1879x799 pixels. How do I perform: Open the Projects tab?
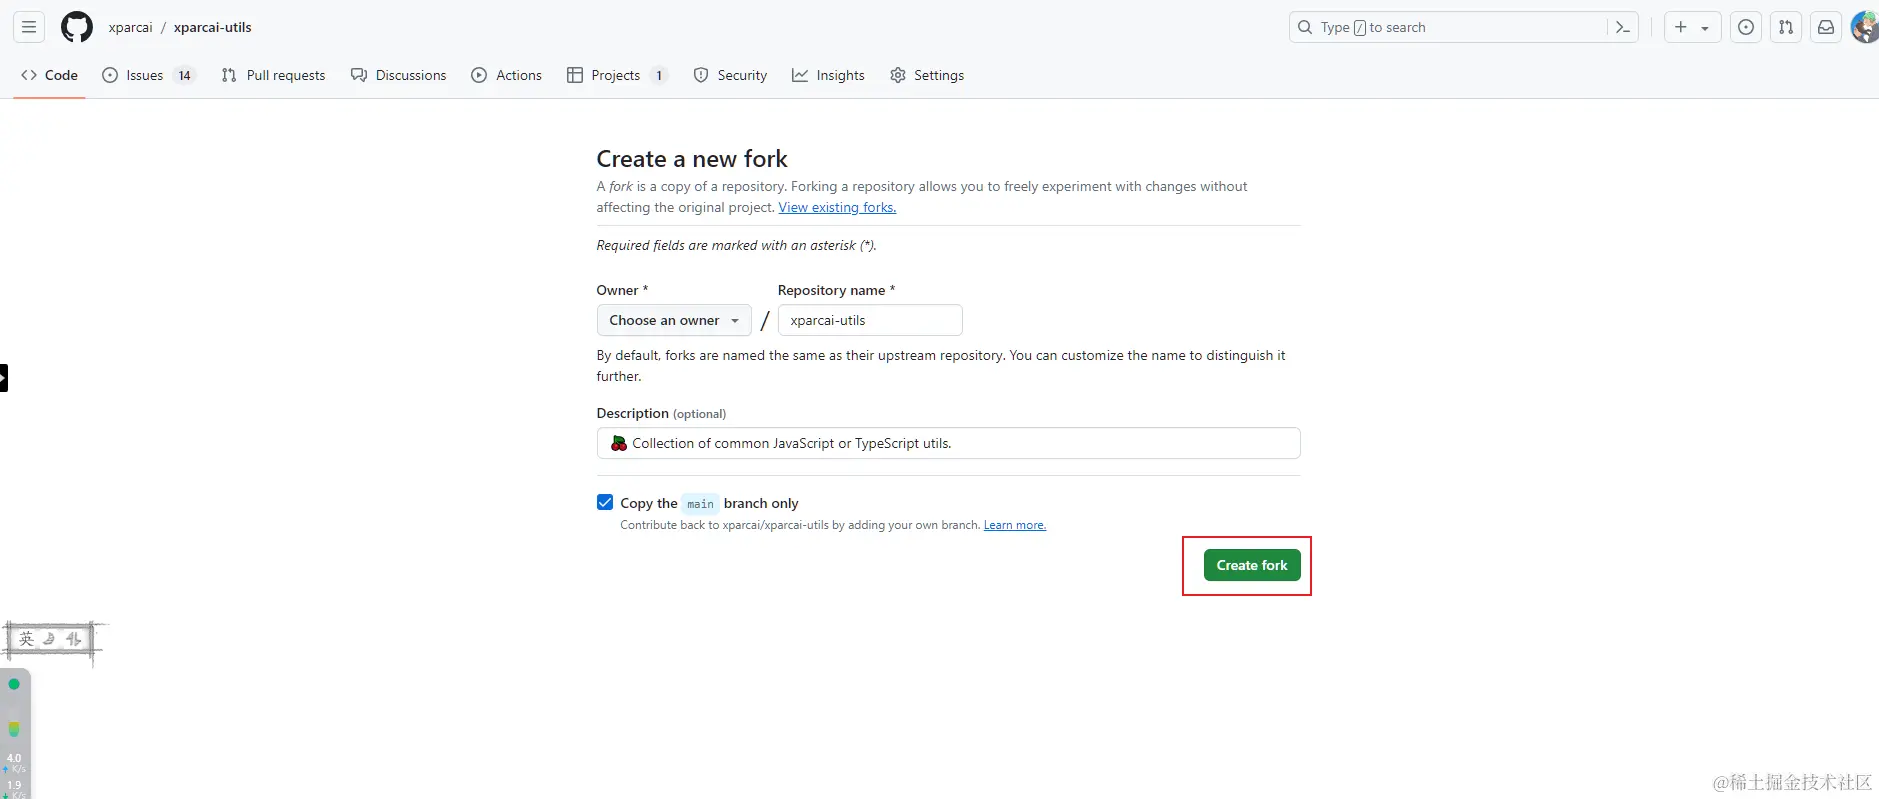click(x=616, y=75)
